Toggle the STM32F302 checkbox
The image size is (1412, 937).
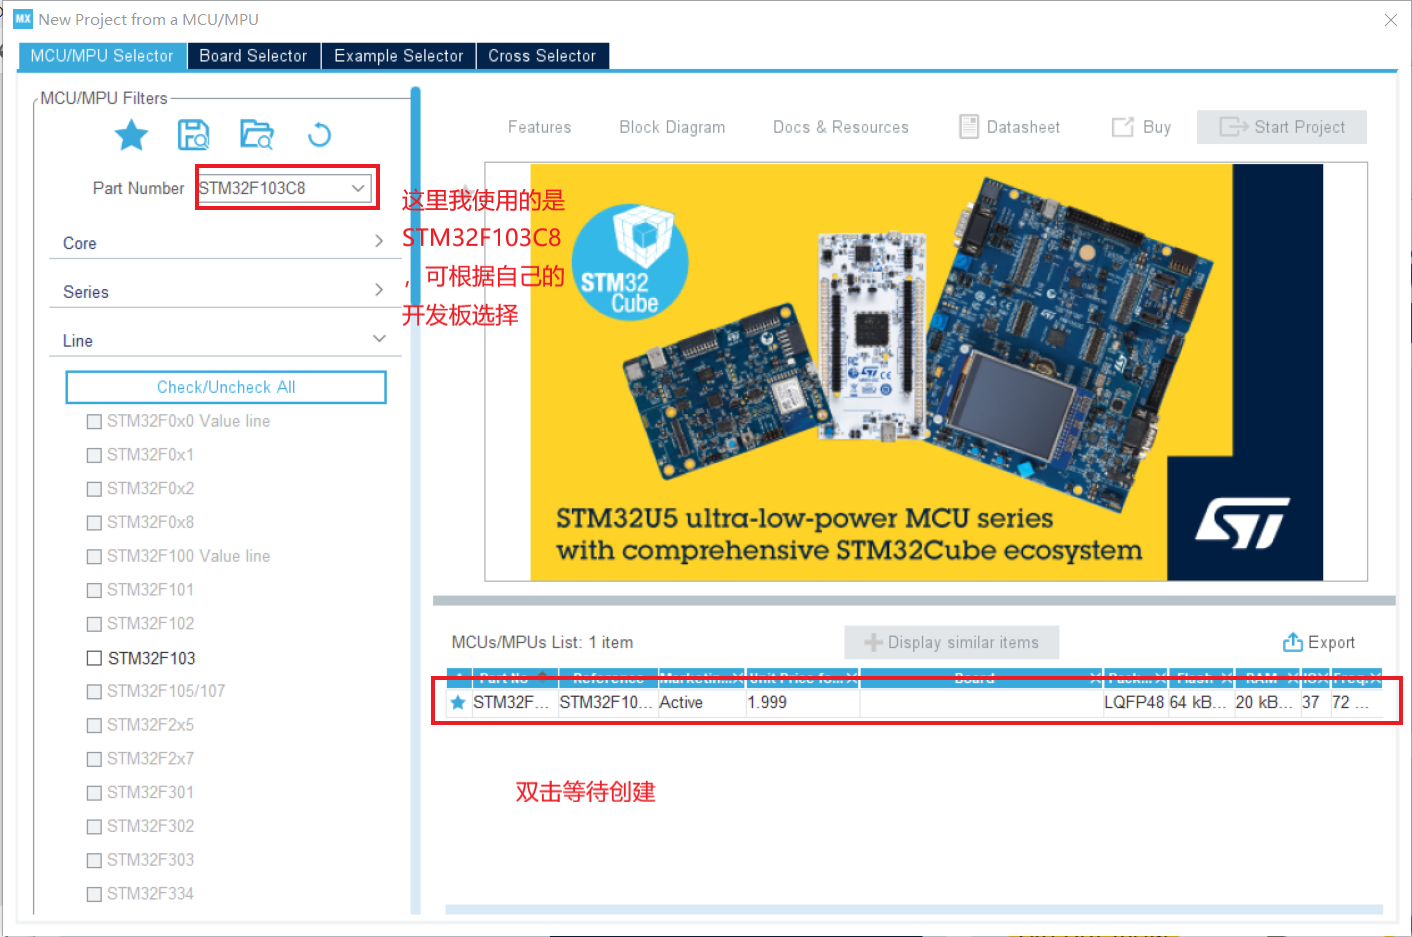point(94,827)
